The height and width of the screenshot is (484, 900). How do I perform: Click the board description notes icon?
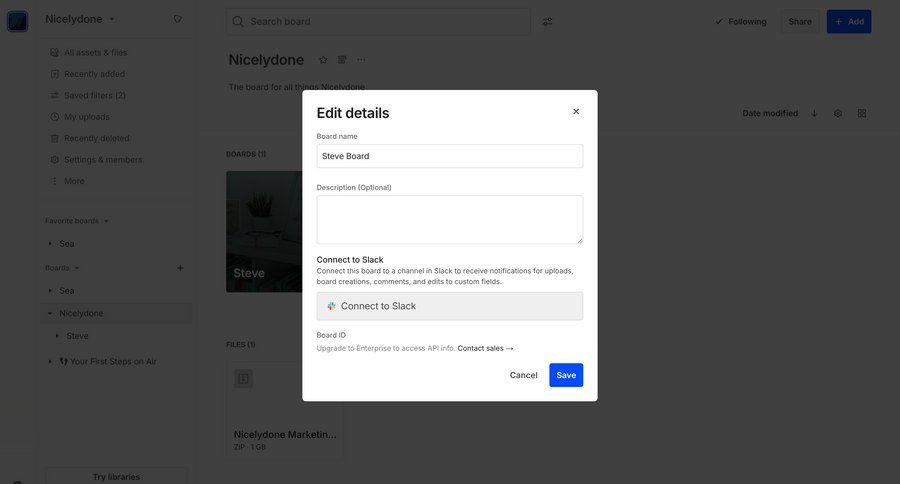point(342,60)
